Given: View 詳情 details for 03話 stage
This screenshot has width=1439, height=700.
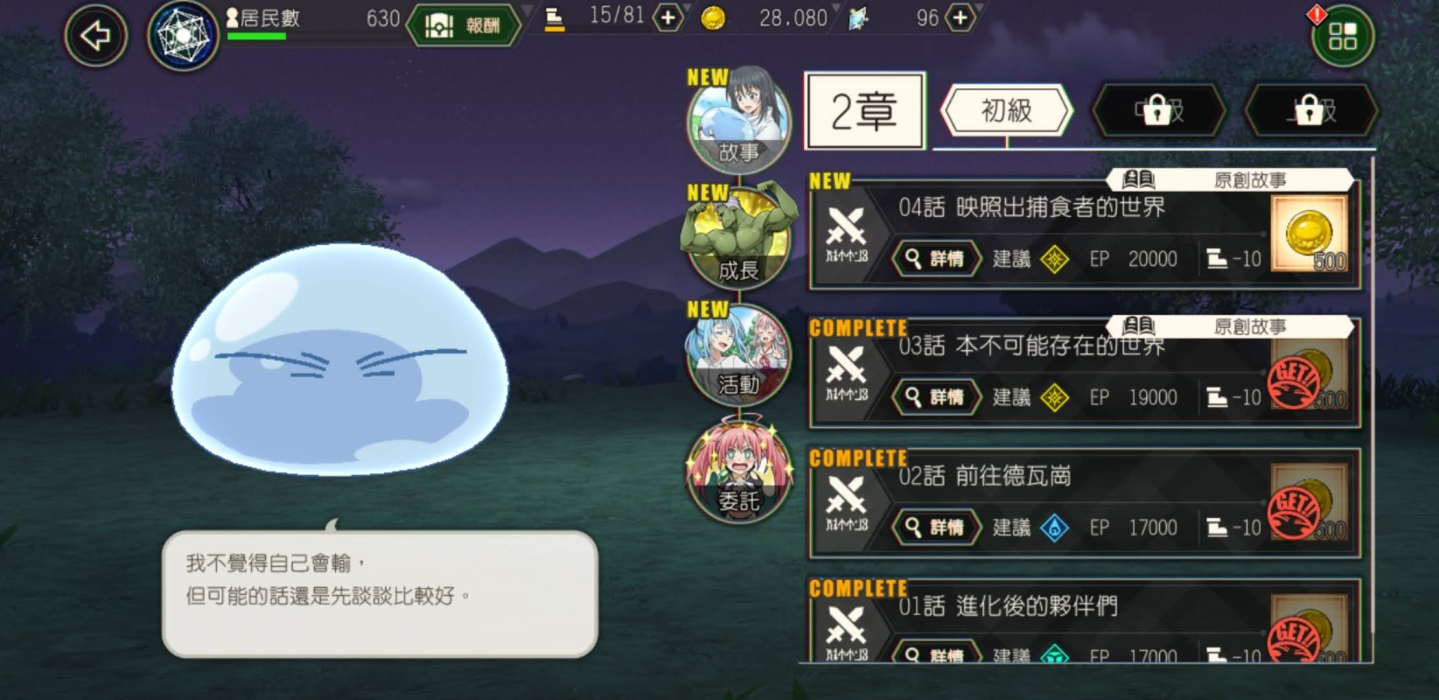Looking at the screenshot, I should pyautogui.click(x=937, y=397).
